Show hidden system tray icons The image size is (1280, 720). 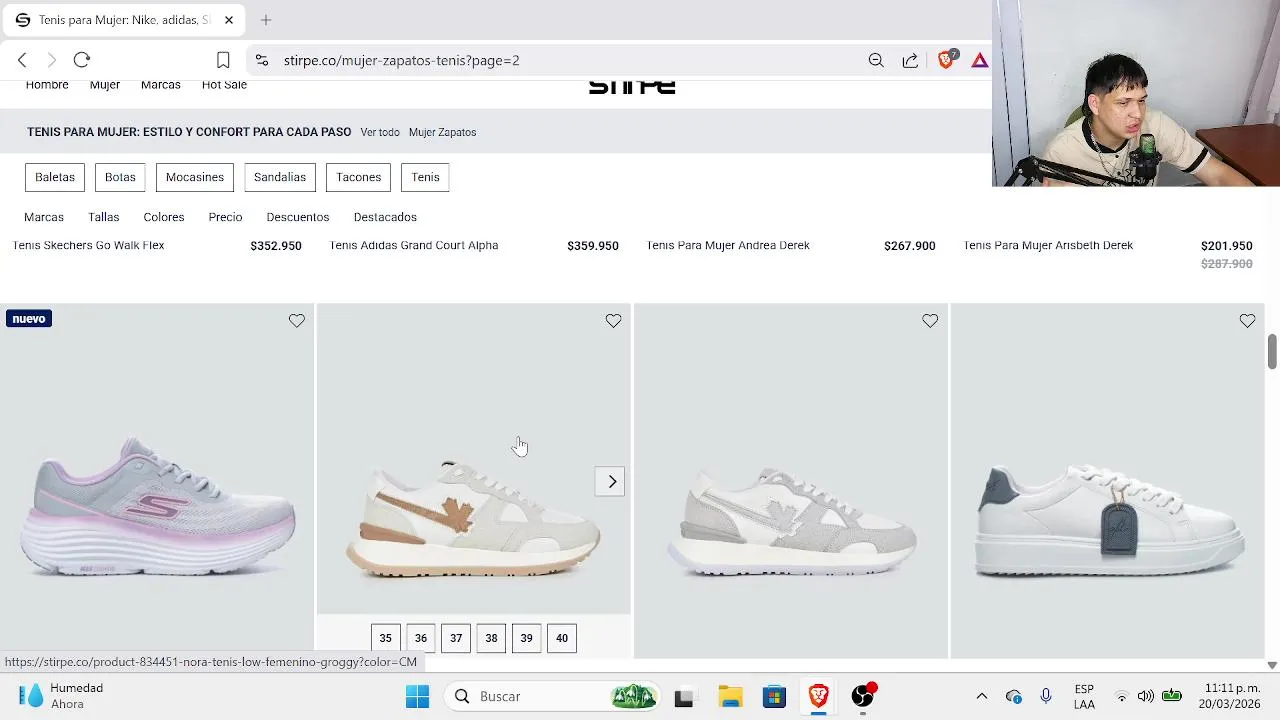point(982,696)
